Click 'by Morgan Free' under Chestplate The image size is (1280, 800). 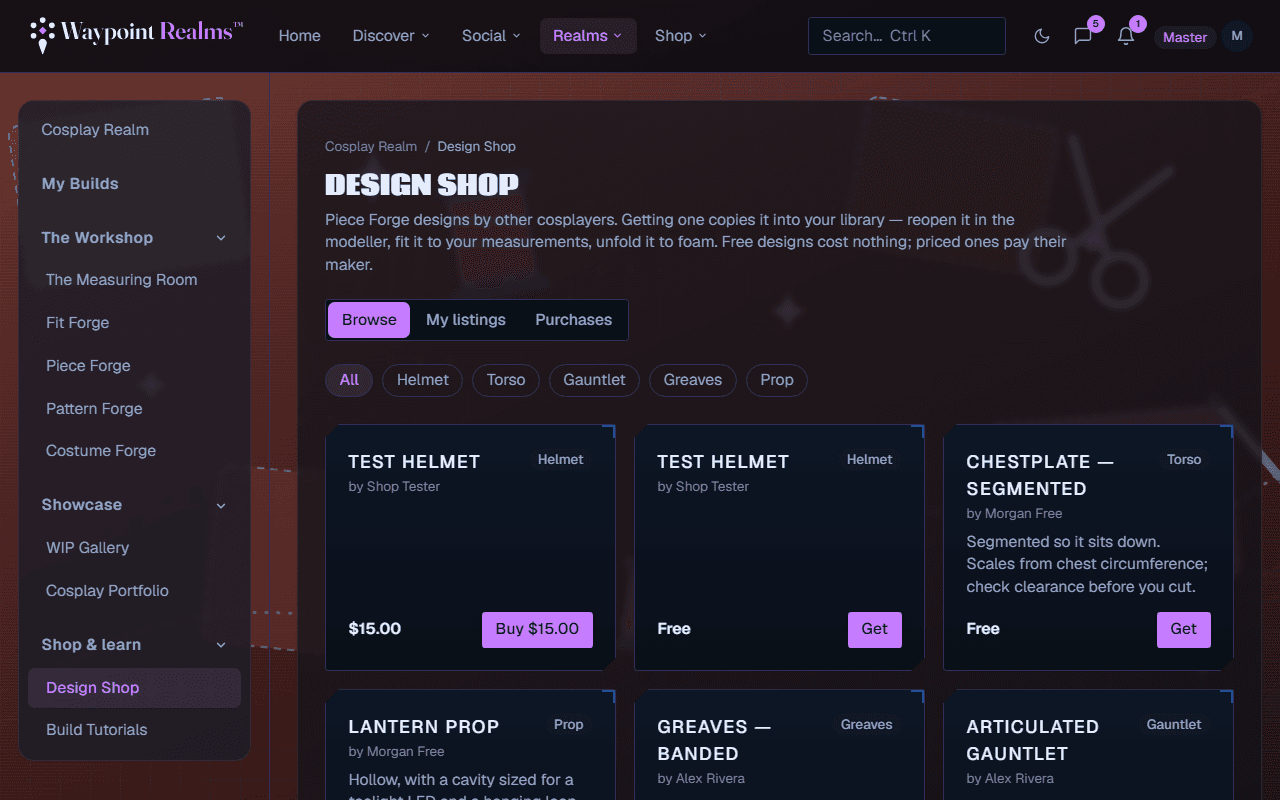1014,514
